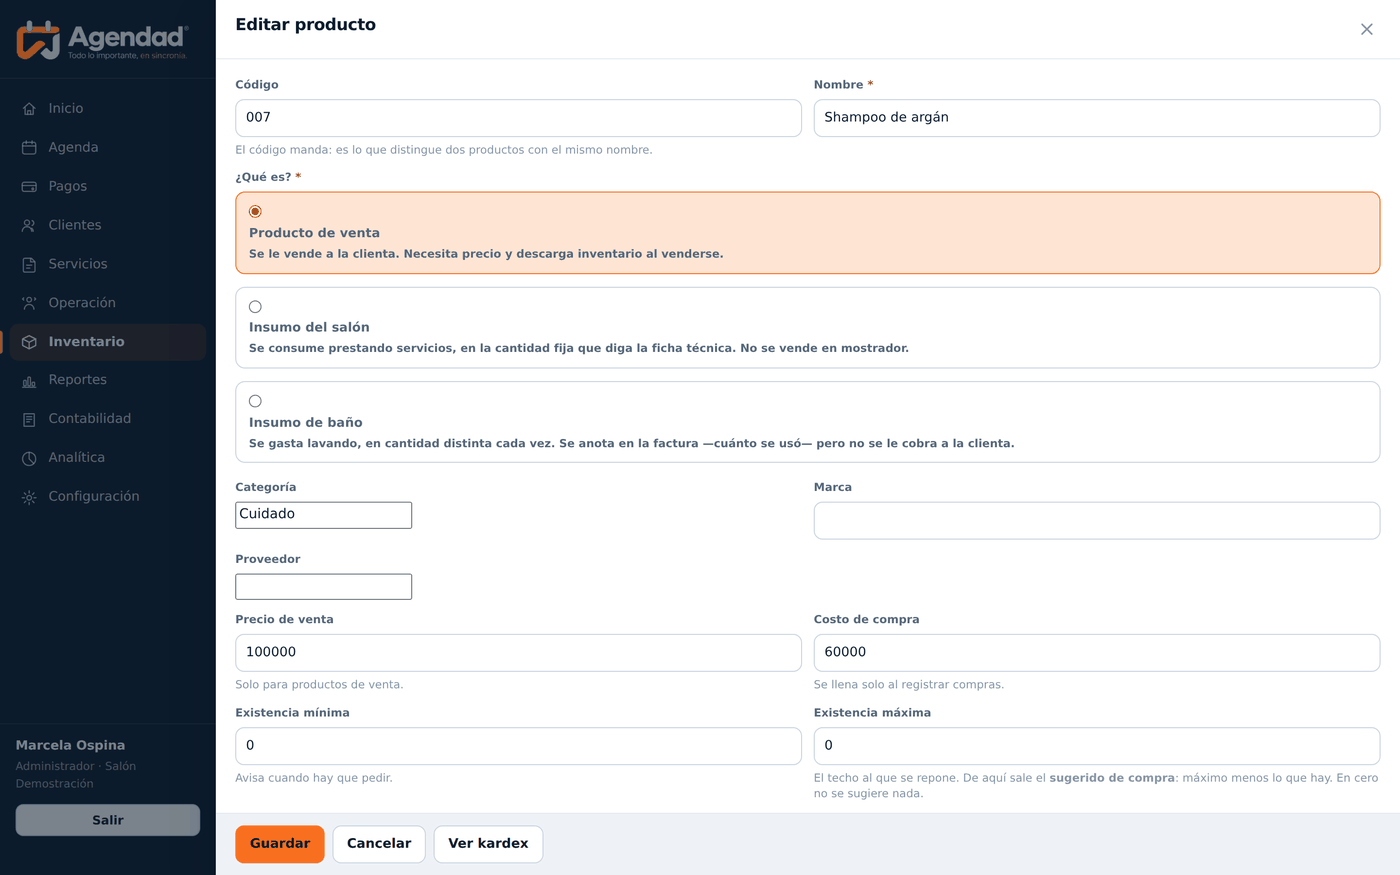The width and height of the screenshot is (1400, 875).
Task: Click the Operación icon in sidebar
Action: tap(29, 303)
